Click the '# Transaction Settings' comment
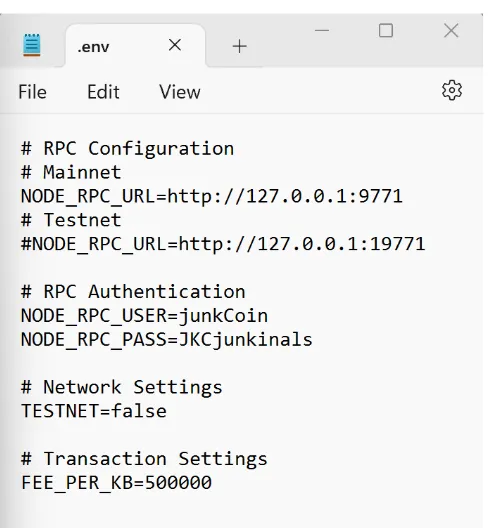This screenshot has width=495, height=528. [x=144, y=459]
